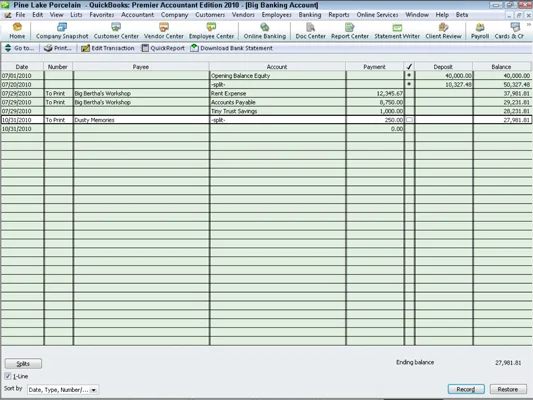Select the 10/31/2010 date field of Dusty Memories
Image resolution: width=533 pixels, height=400 pixels.
point(22,120)
